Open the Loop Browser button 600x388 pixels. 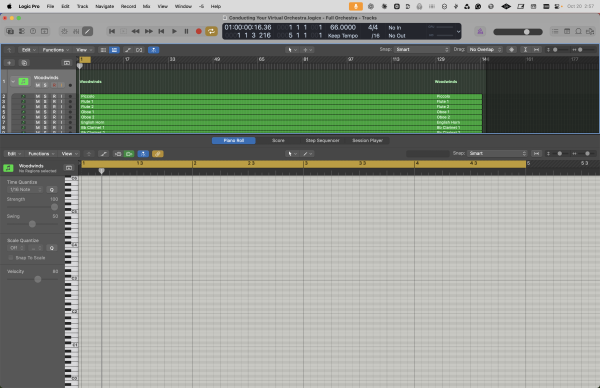point(579,31)
